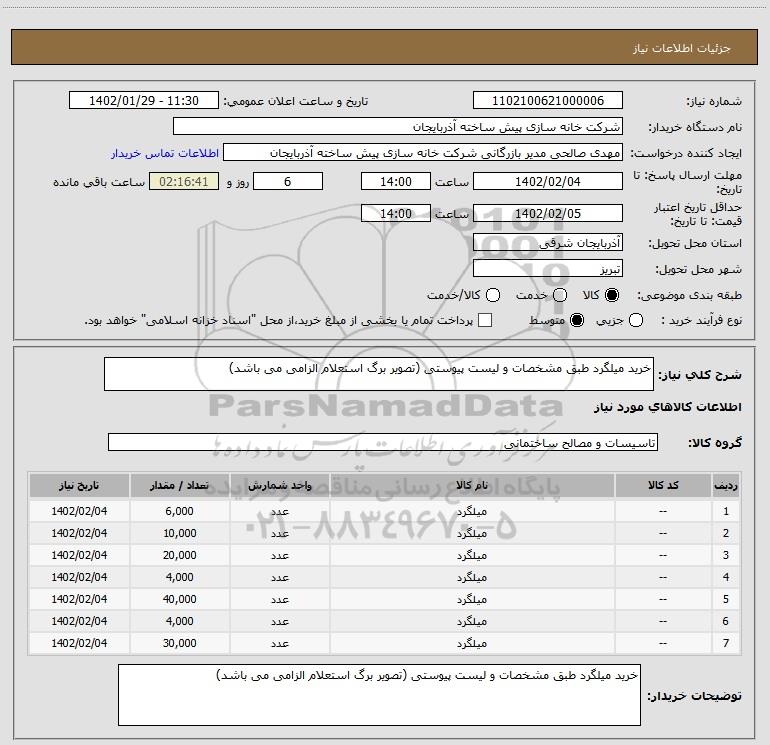Click the نام کالا column header
770x745 pixels.
point(472,485)
